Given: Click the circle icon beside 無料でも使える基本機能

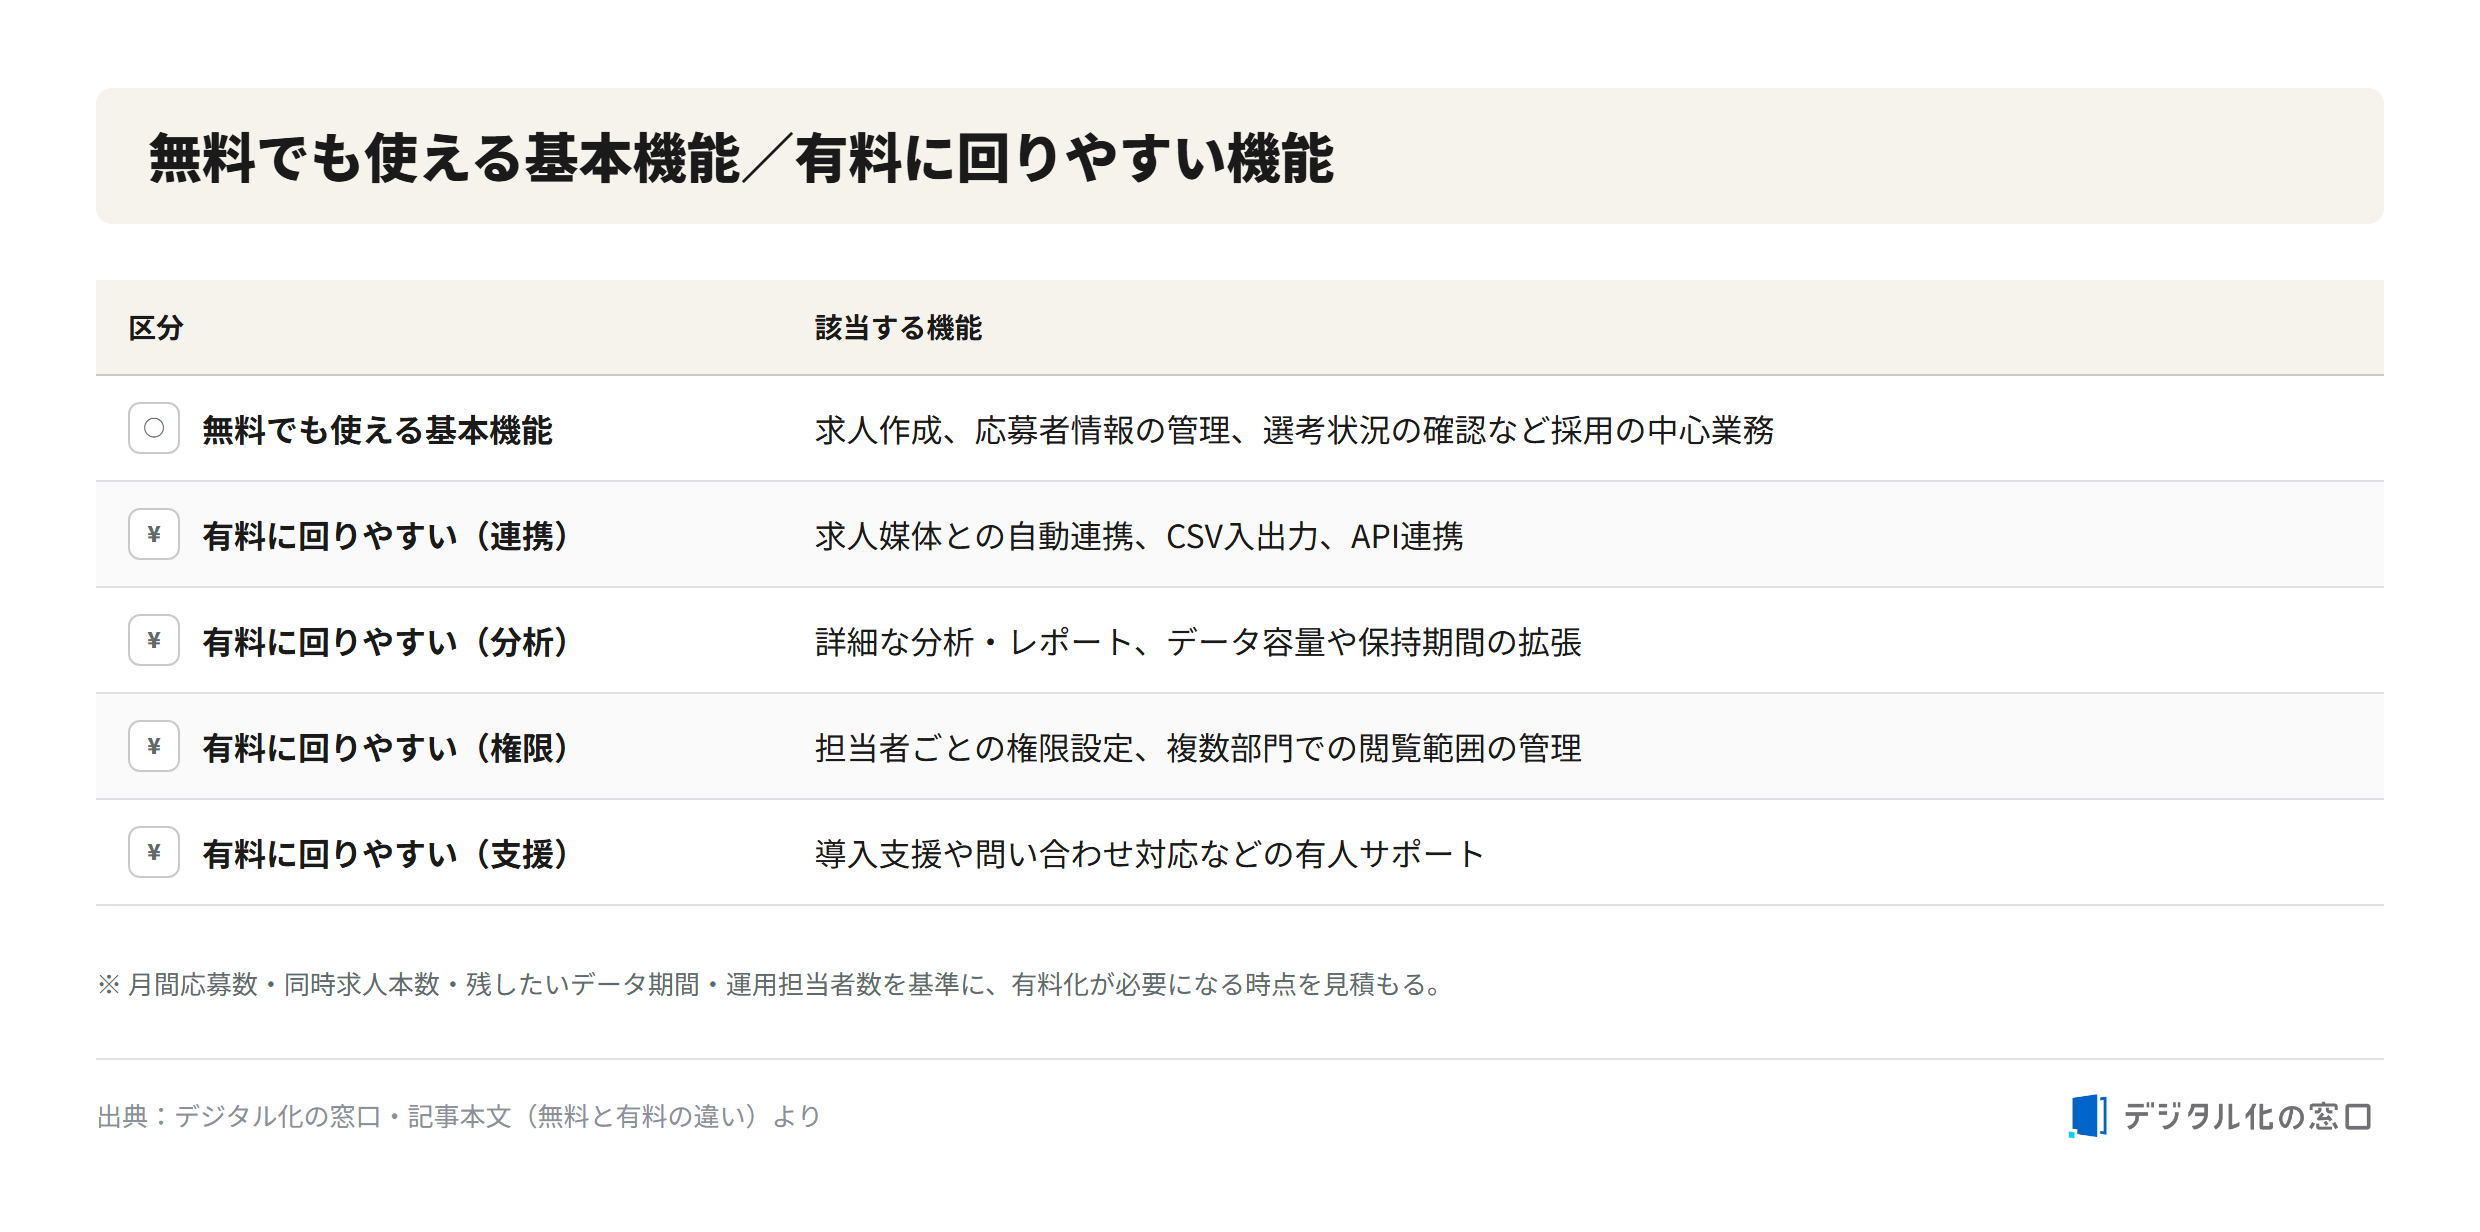Looking at the screenshot, I should click(154, 428).
